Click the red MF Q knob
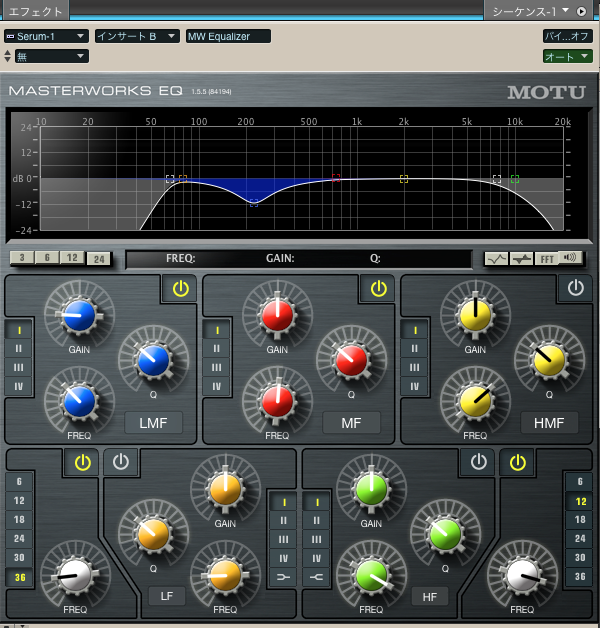Image resolution: width=600 pixels, height=628 pixels. click(351, 361)
